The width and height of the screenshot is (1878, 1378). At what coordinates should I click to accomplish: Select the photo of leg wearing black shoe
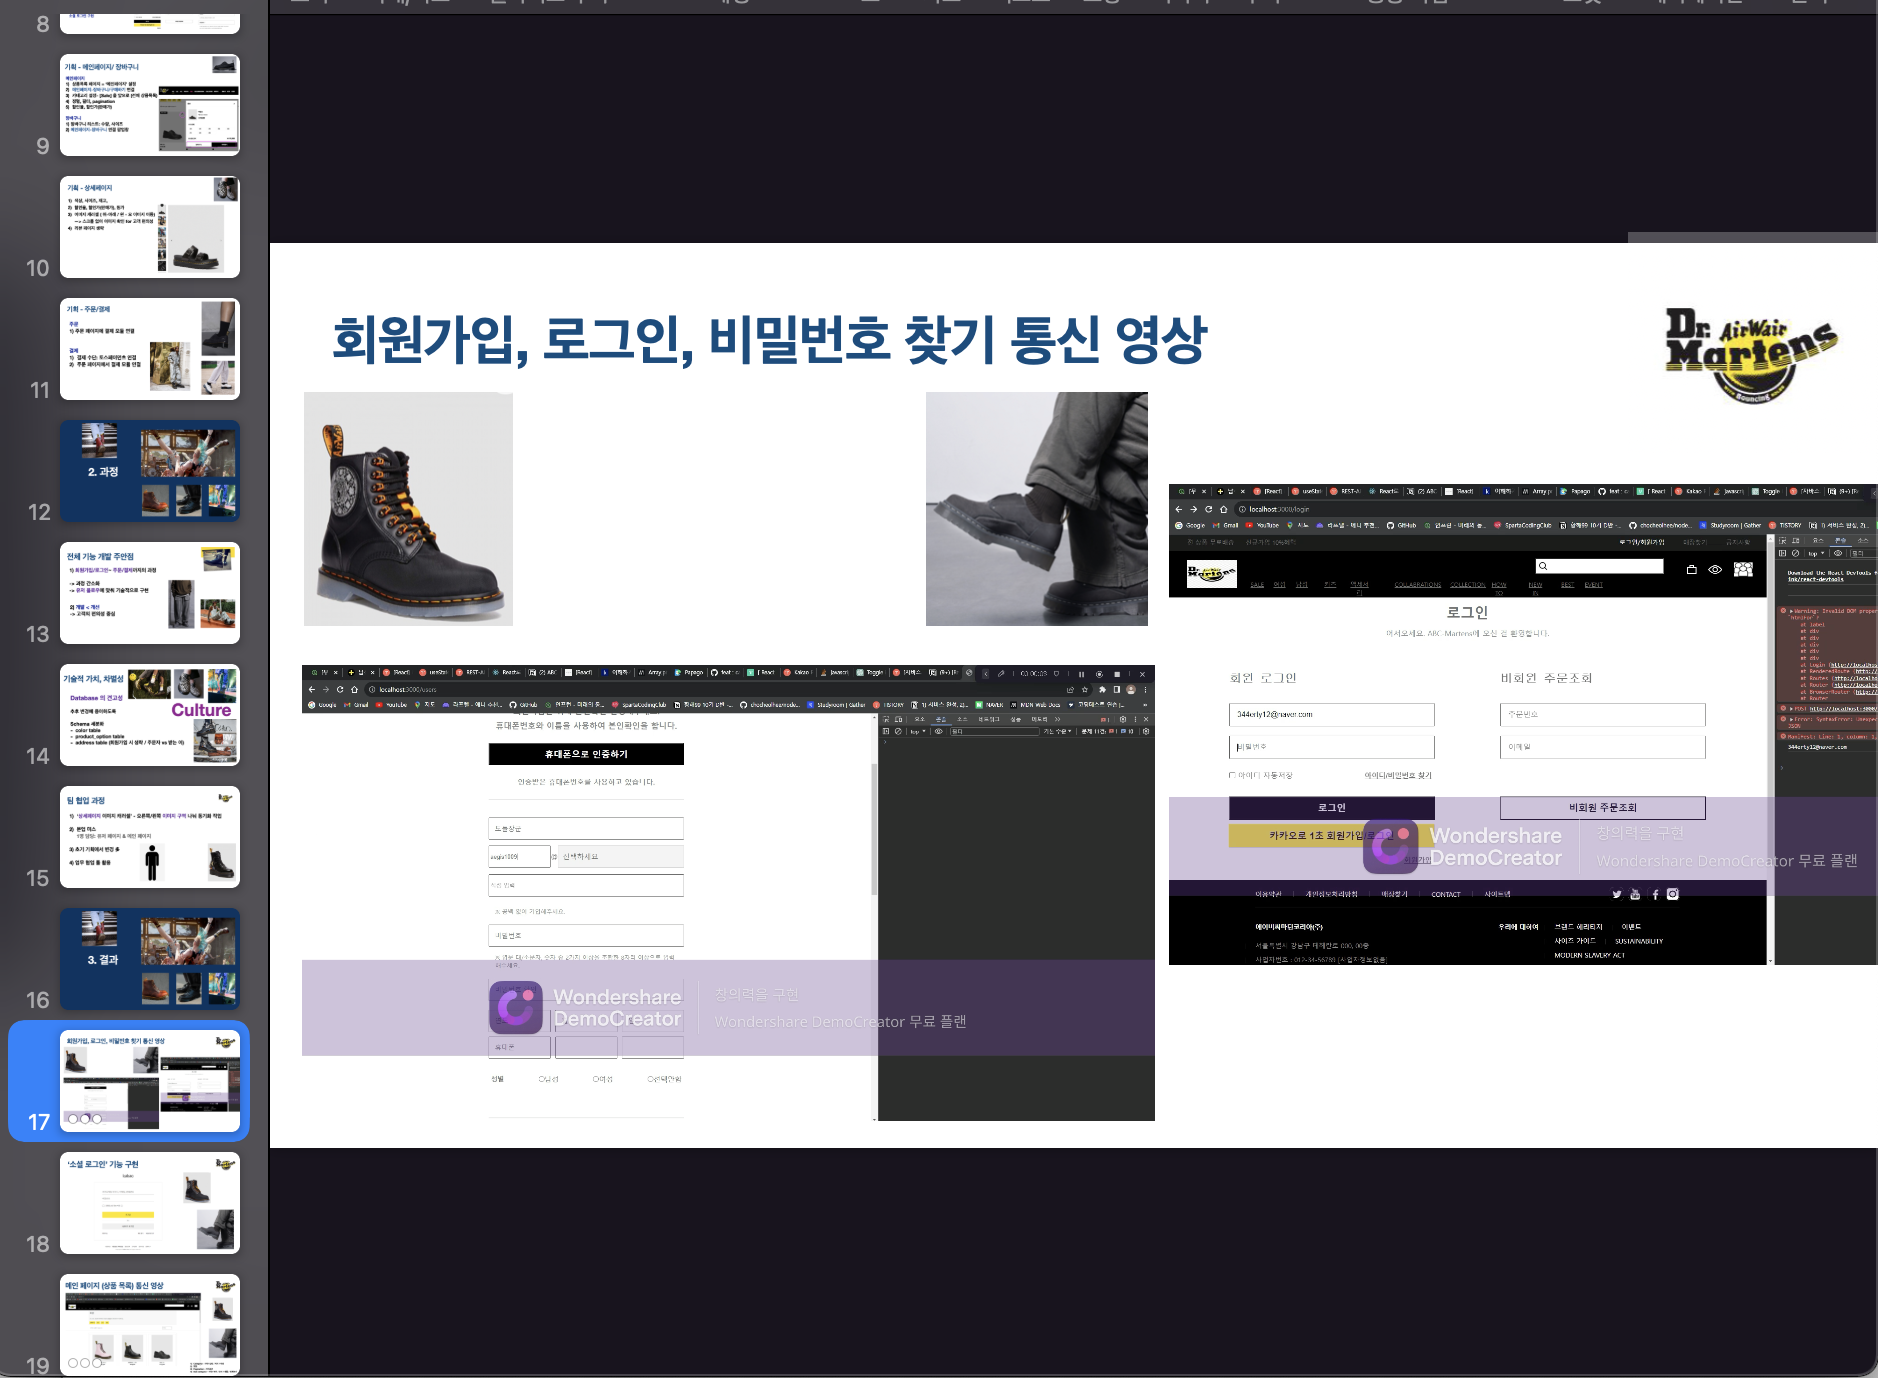pyautogui.click(x=1037, y=509)
